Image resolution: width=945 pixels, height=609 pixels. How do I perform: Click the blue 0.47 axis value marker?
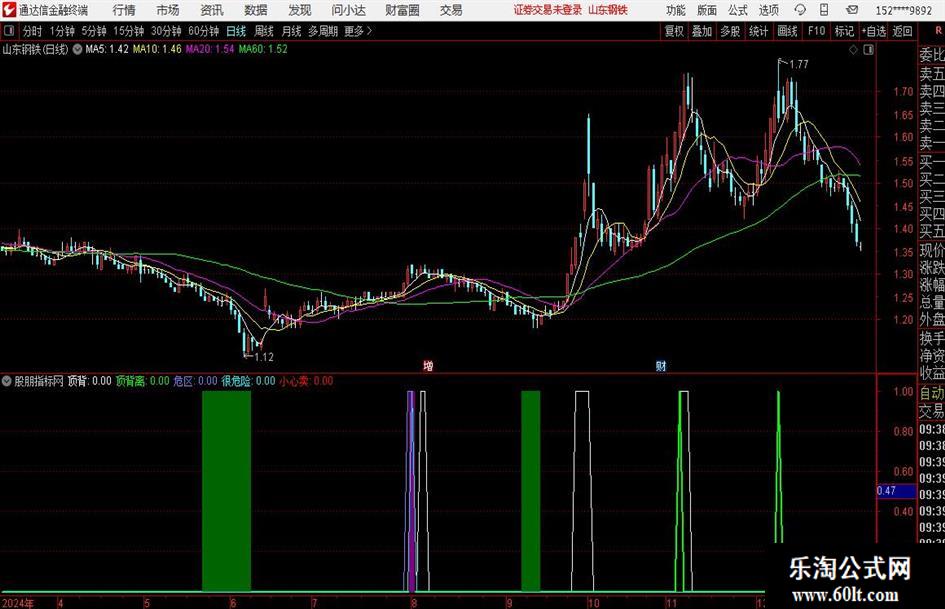[896, 491]
